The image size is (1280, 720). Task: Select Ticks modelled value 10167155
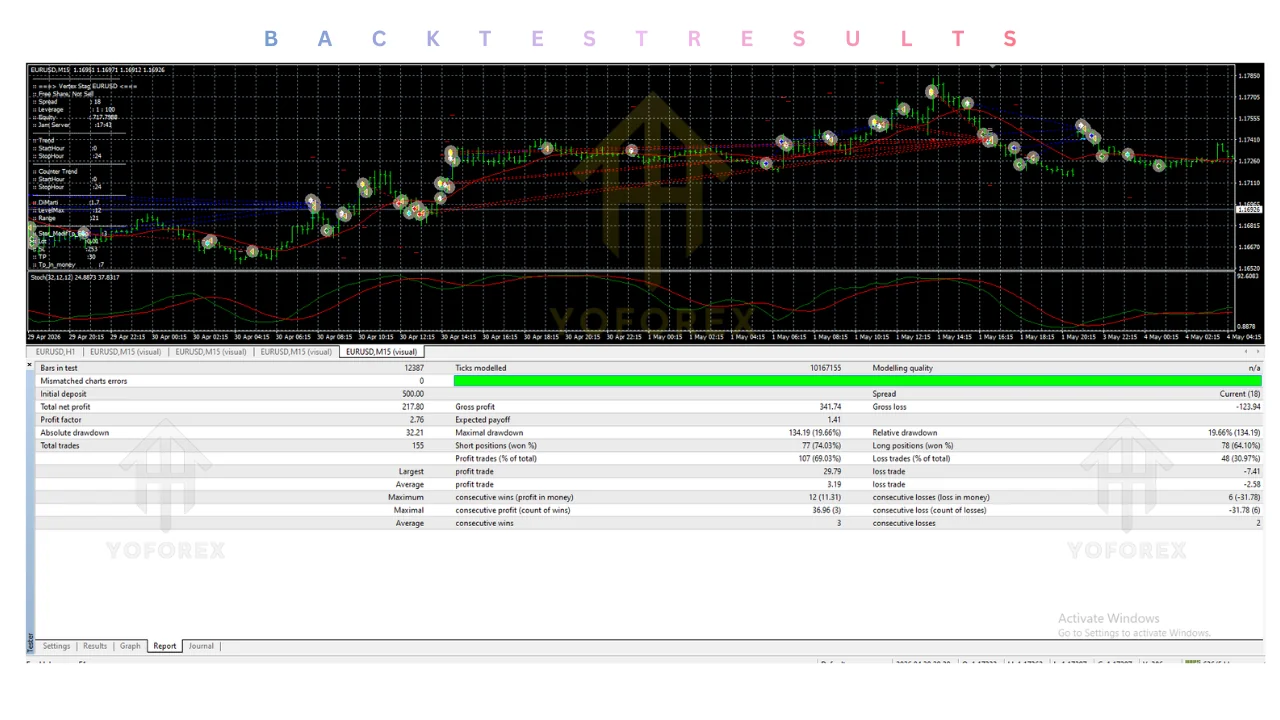pos(825,368)
